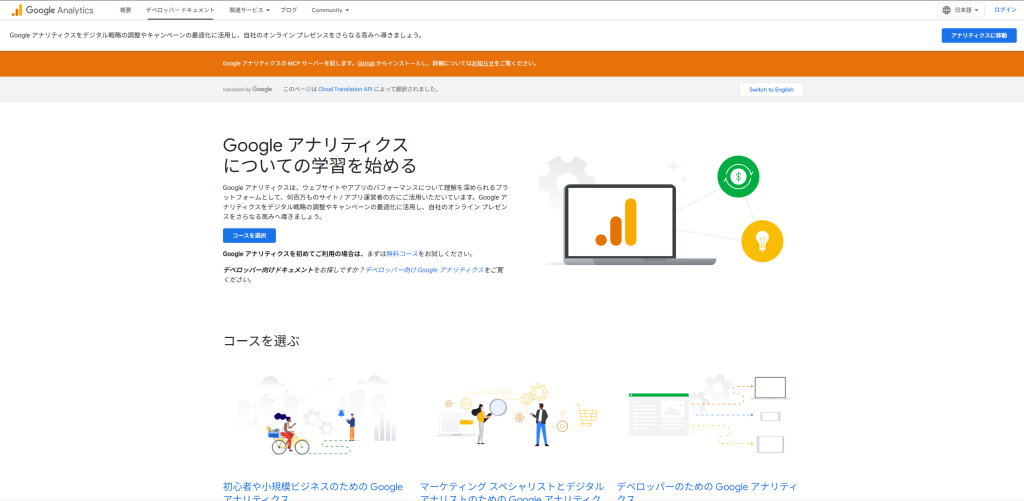1024x501 pixels.
Task: Click the コースを選択 button
Action: pyautogui.click(x=249, y=235)
